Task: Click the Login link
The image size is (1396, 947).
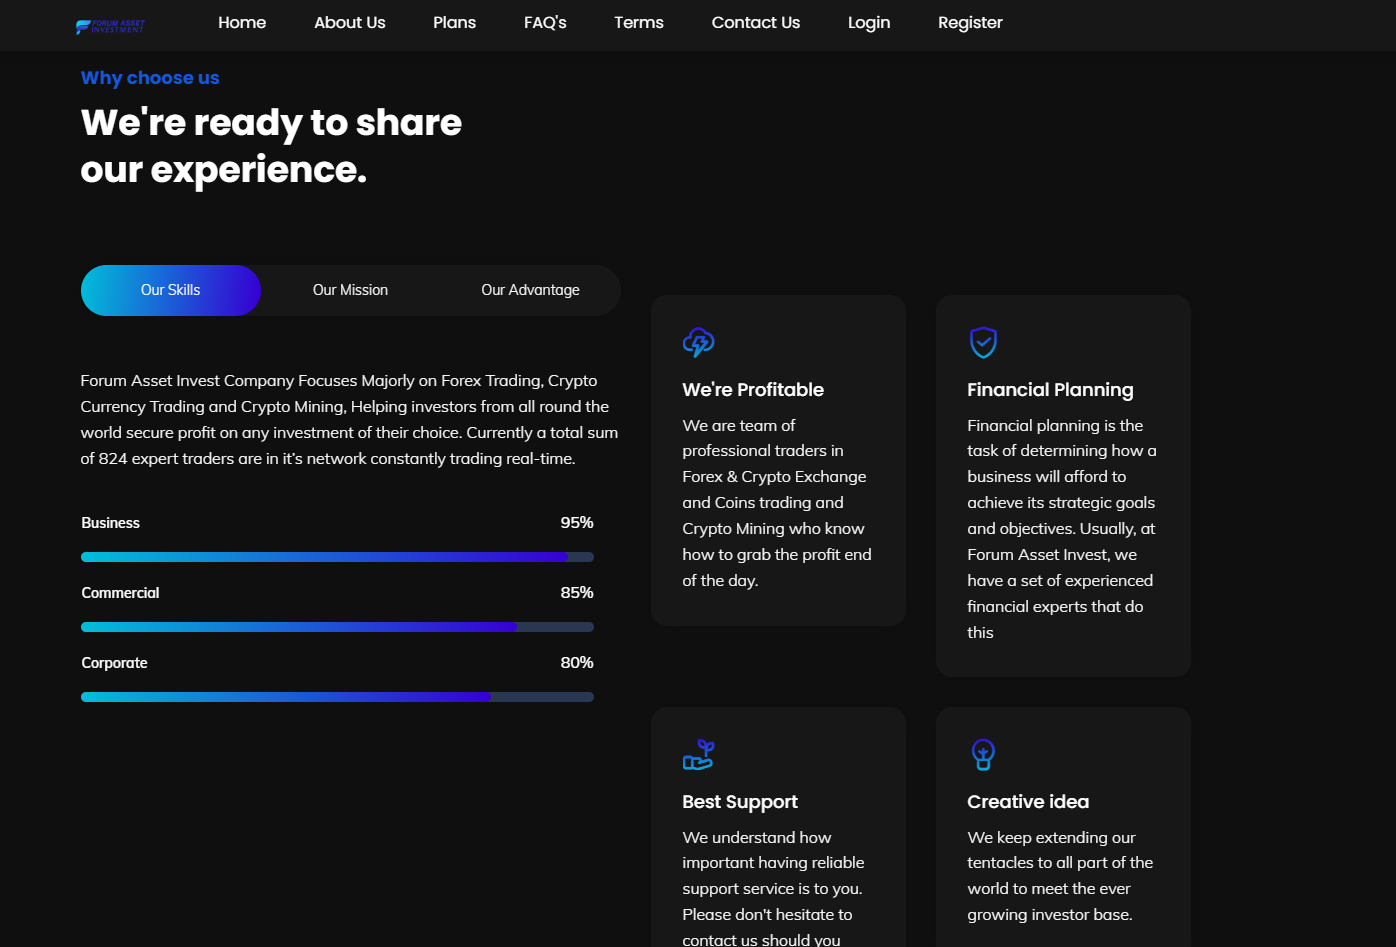Action: coord(868,23)
